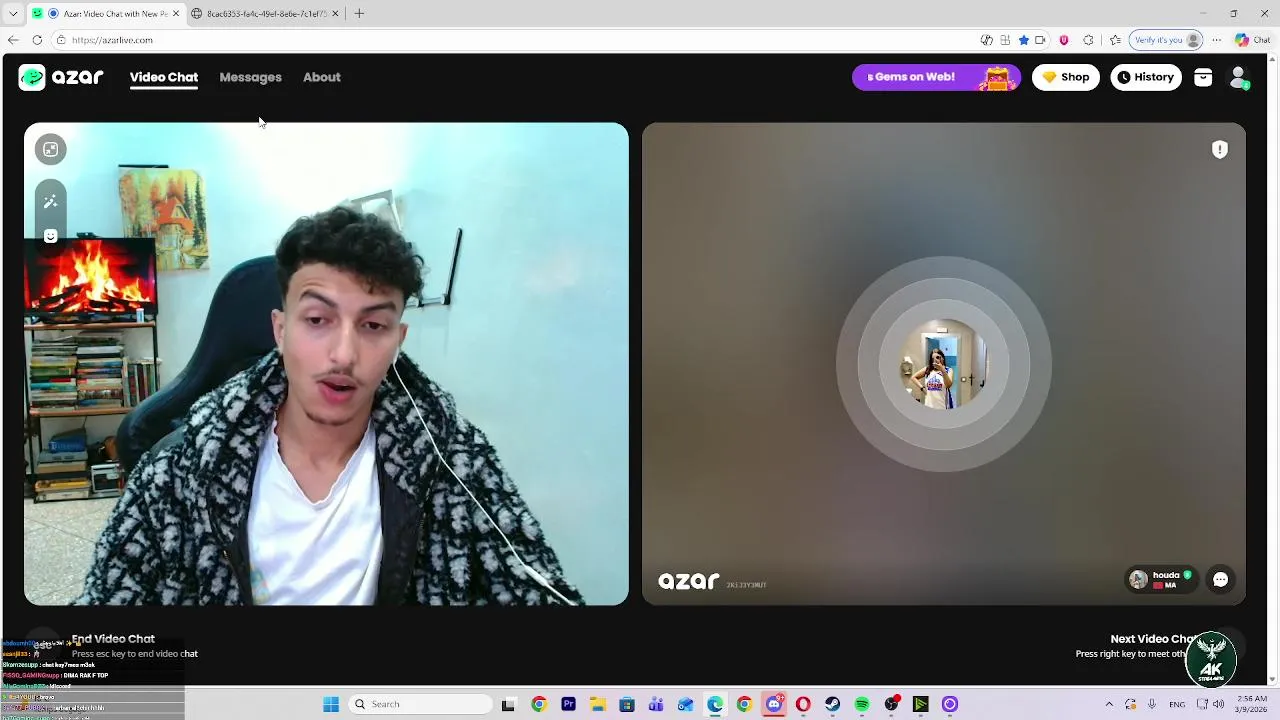Open a new browser tab

(x=359, y=13)
